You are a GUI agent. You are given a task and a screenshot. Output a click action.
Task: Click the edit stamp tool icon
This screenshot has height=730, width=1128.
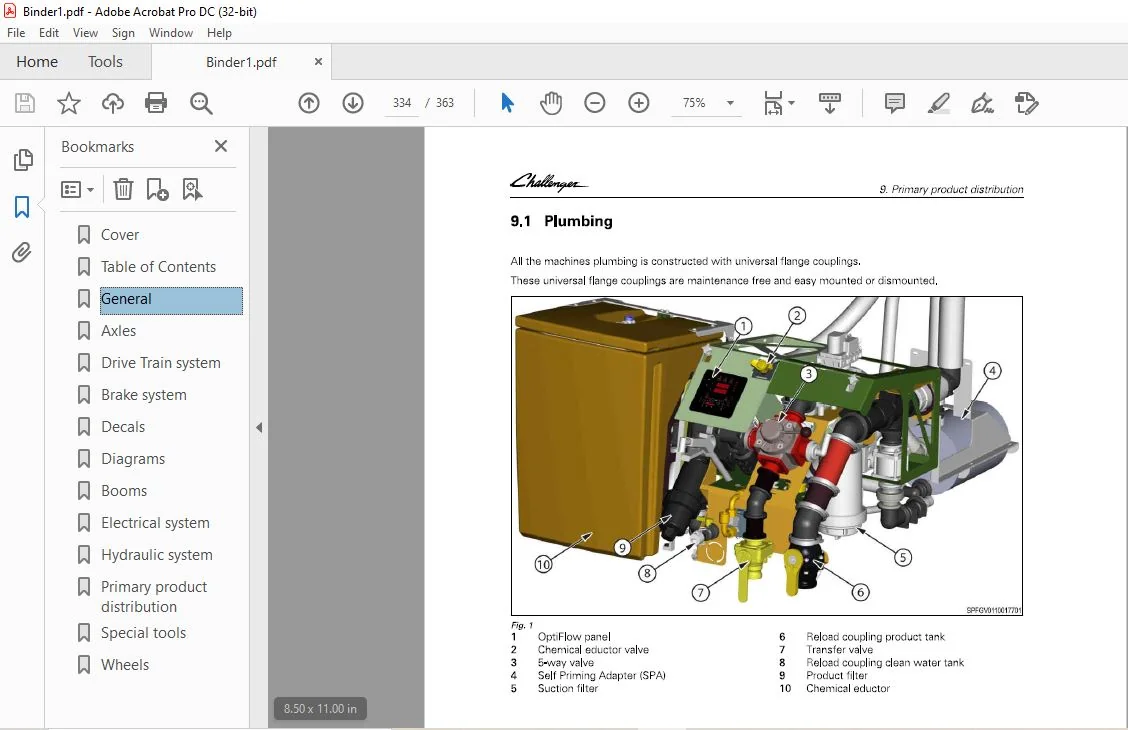(x=1027, y=103)
